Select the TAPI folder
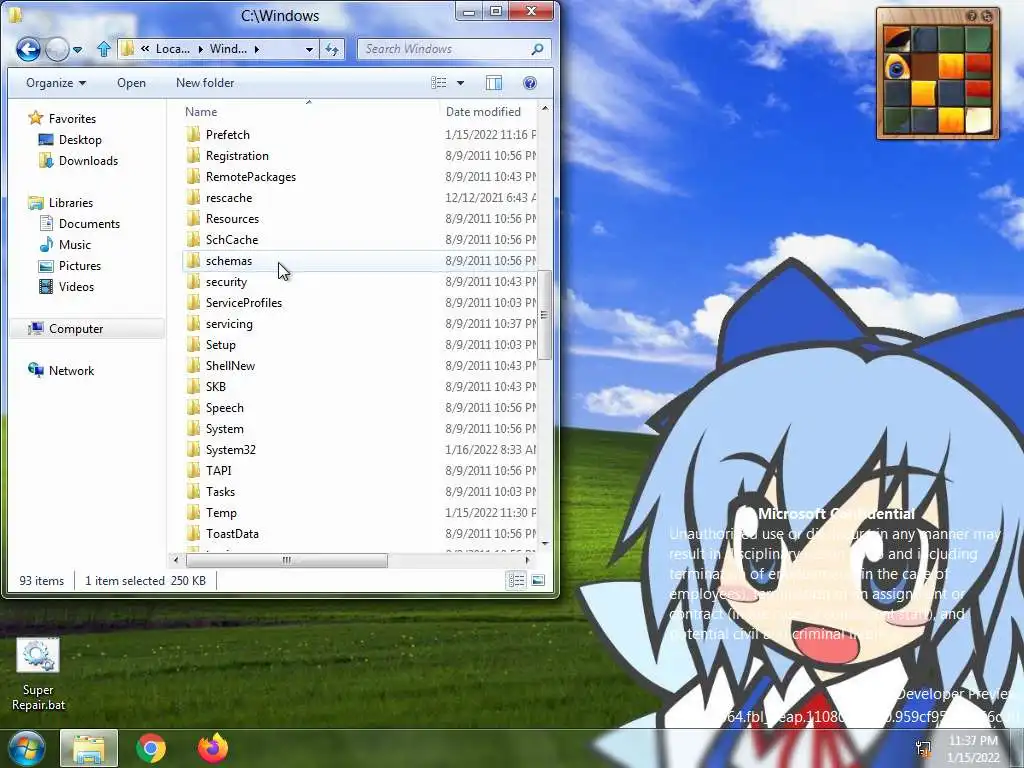This screenshot has height=768, width=1024. pos(359,470)
